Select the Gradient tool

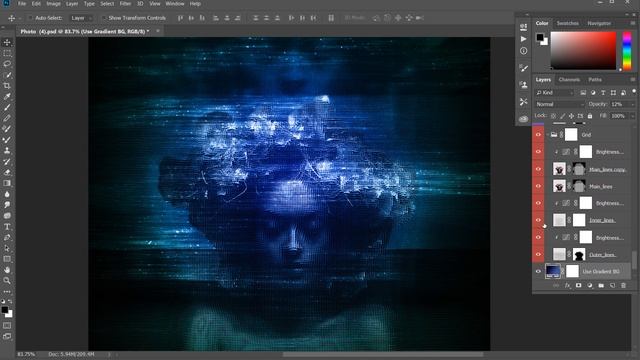click(7, 183)
